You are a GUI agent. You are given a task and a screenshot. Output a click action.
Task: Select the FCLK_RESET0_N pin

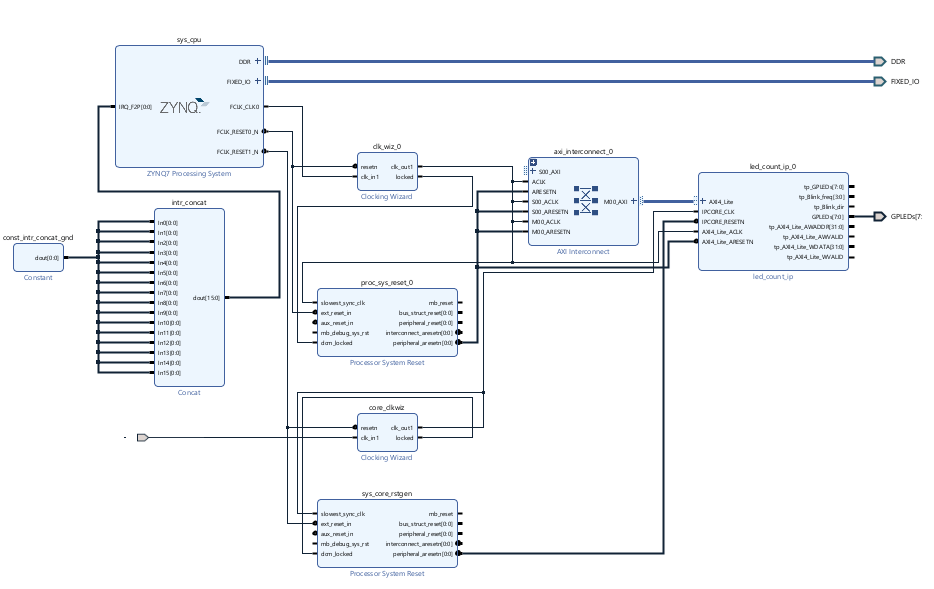(238, 132)
